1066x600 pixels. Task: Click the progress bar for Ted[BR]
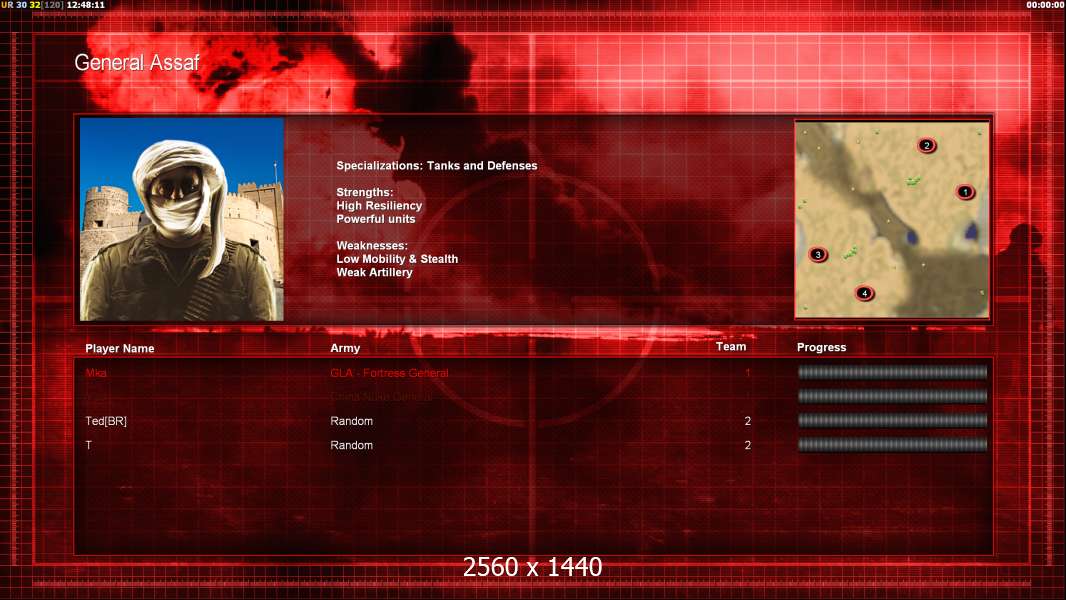coord(892,421)
